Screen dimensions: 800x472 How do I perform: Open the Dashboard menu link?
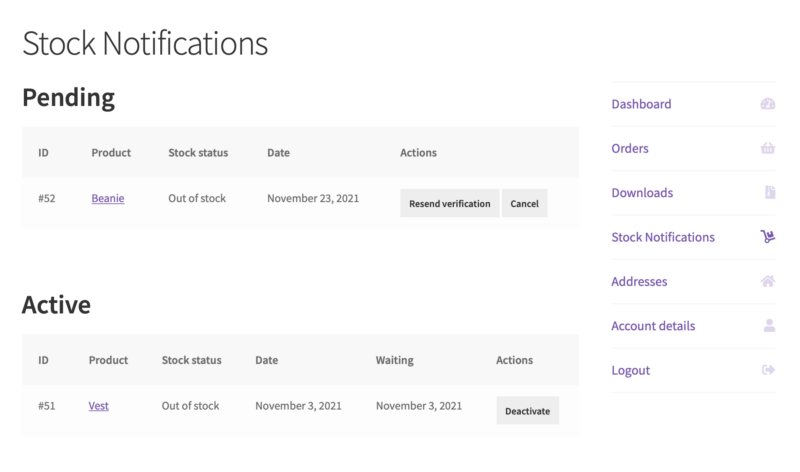[x=641, y=104]
